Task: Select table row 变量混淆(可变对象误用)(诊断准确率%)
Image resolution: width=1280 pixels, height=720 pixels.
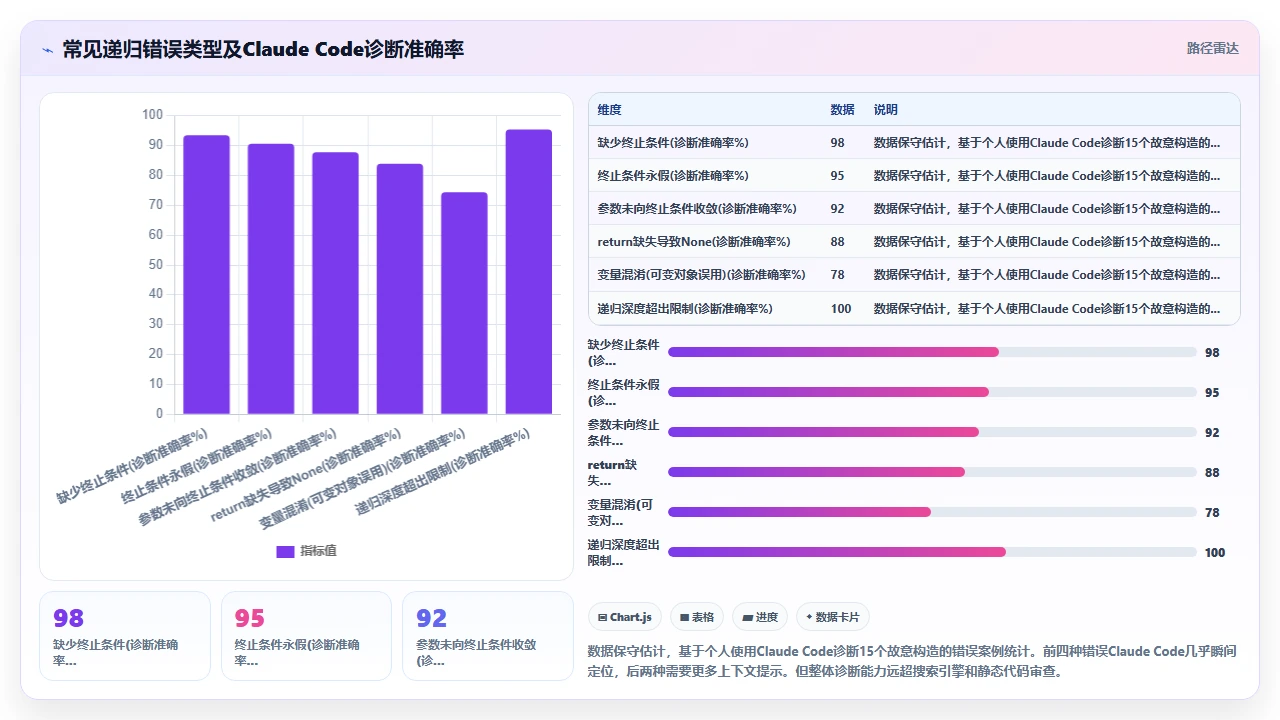Action: 914,274
